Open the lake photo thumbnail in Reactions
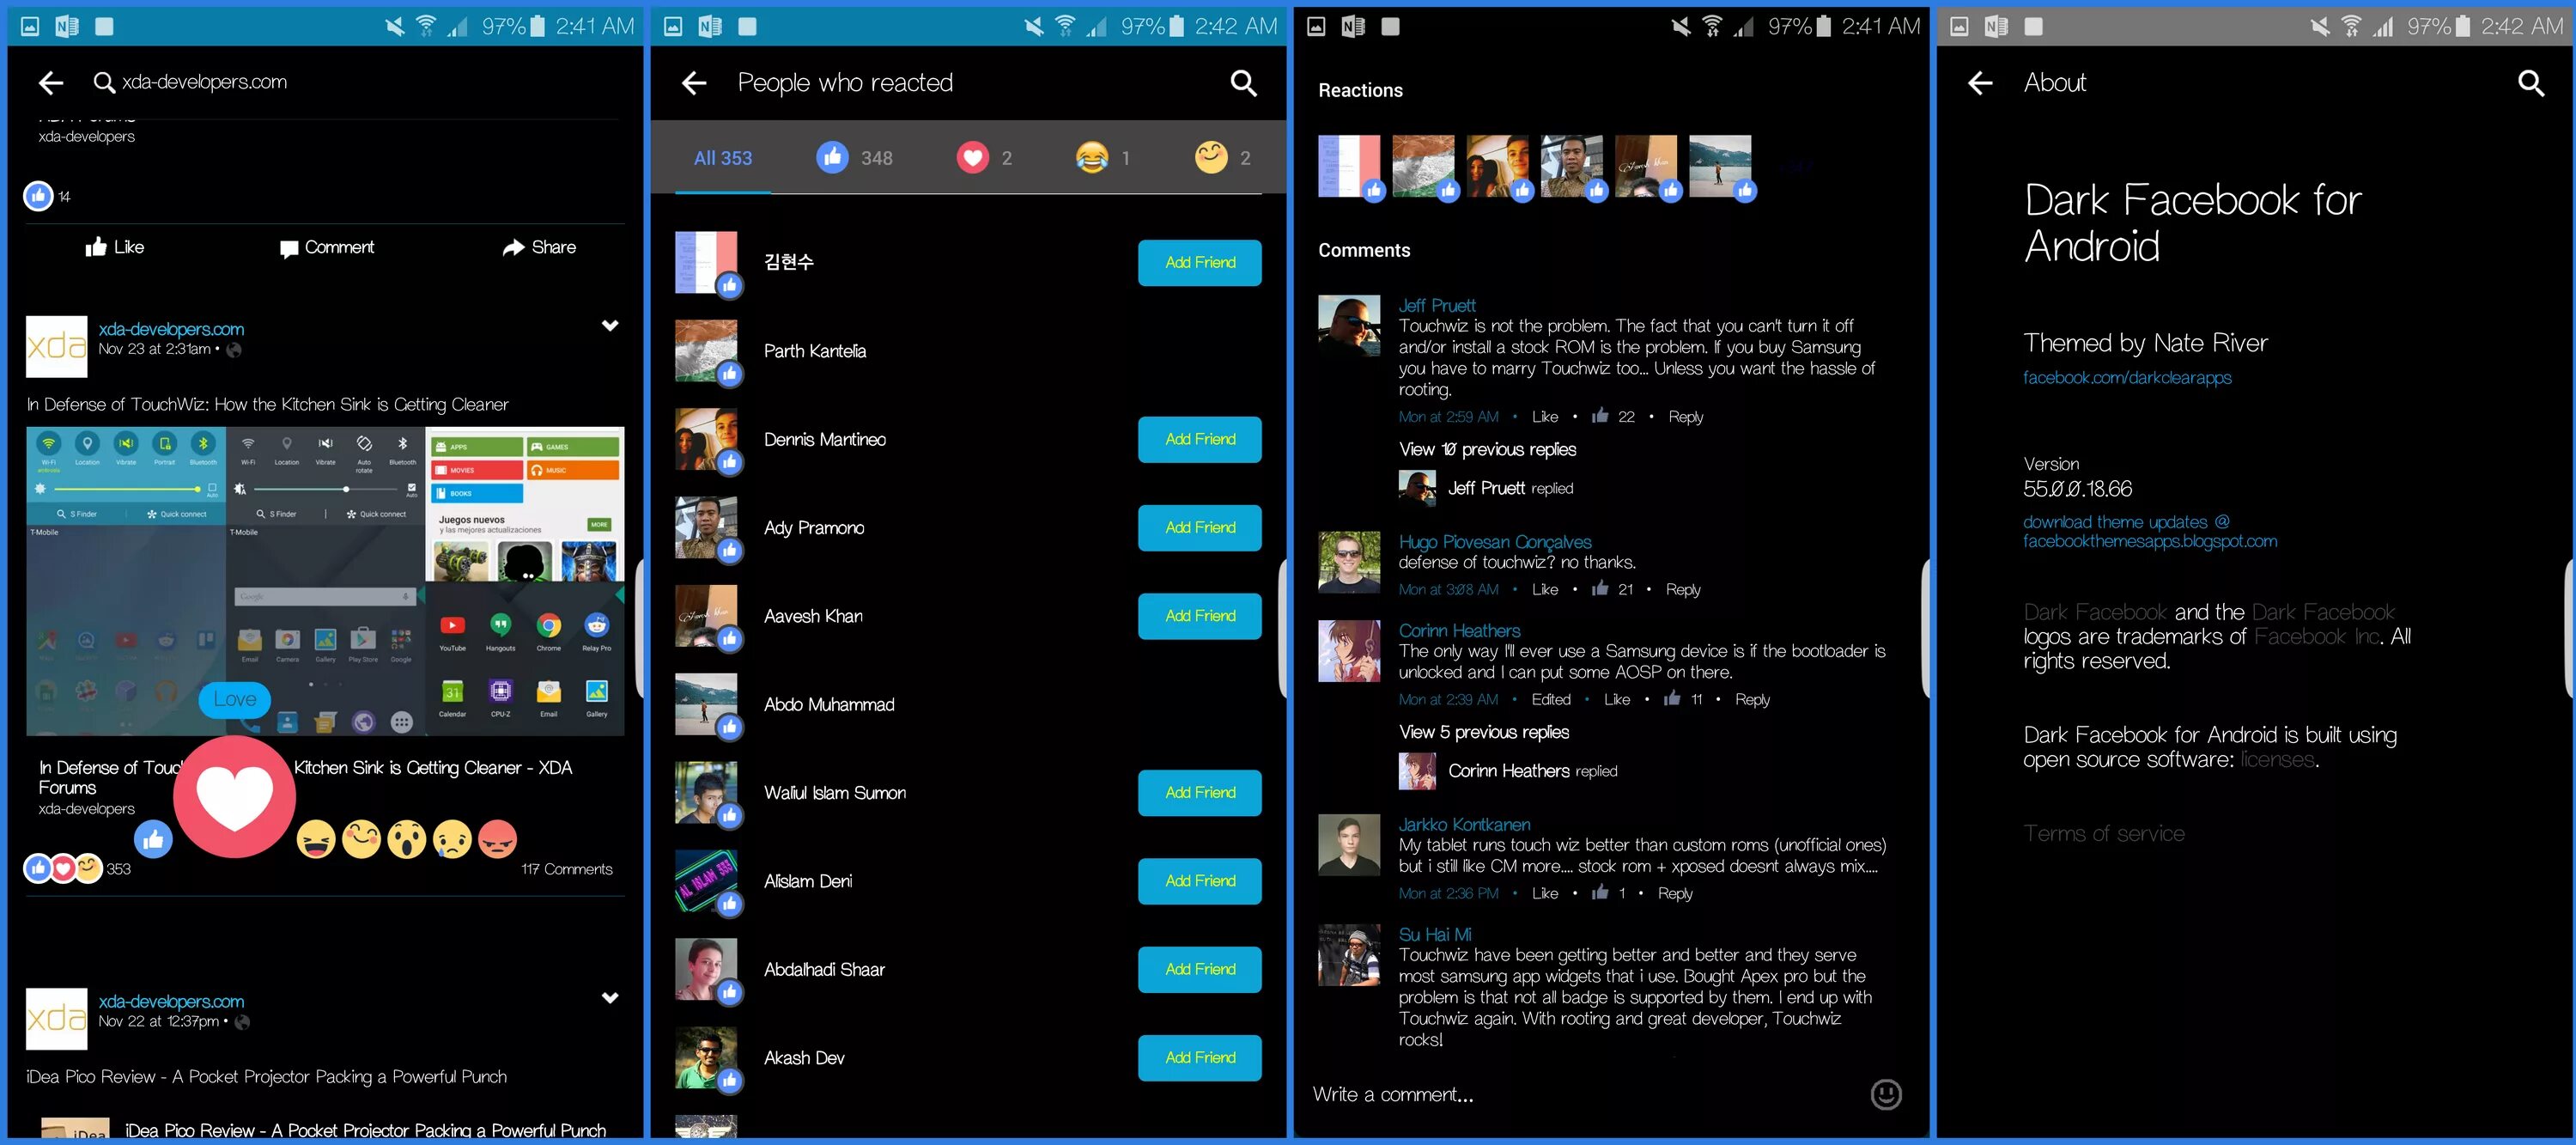 1720,166
